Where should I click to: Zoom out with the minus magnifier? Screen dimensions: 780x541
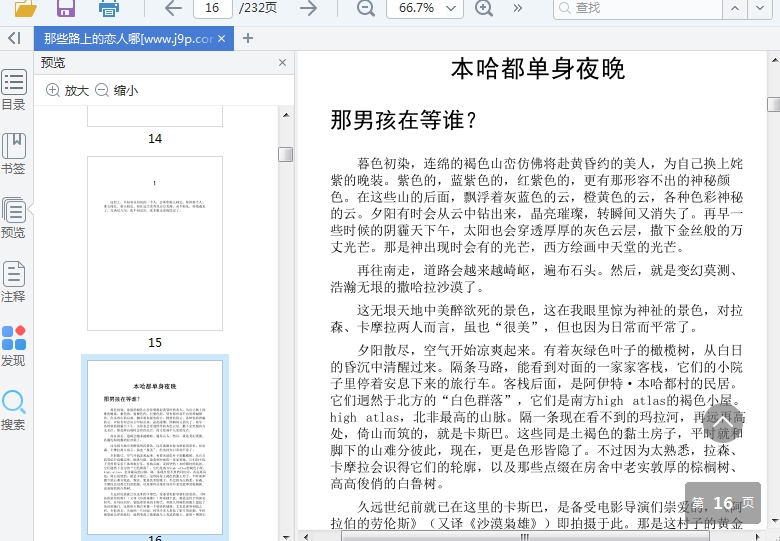click(366, 8)
